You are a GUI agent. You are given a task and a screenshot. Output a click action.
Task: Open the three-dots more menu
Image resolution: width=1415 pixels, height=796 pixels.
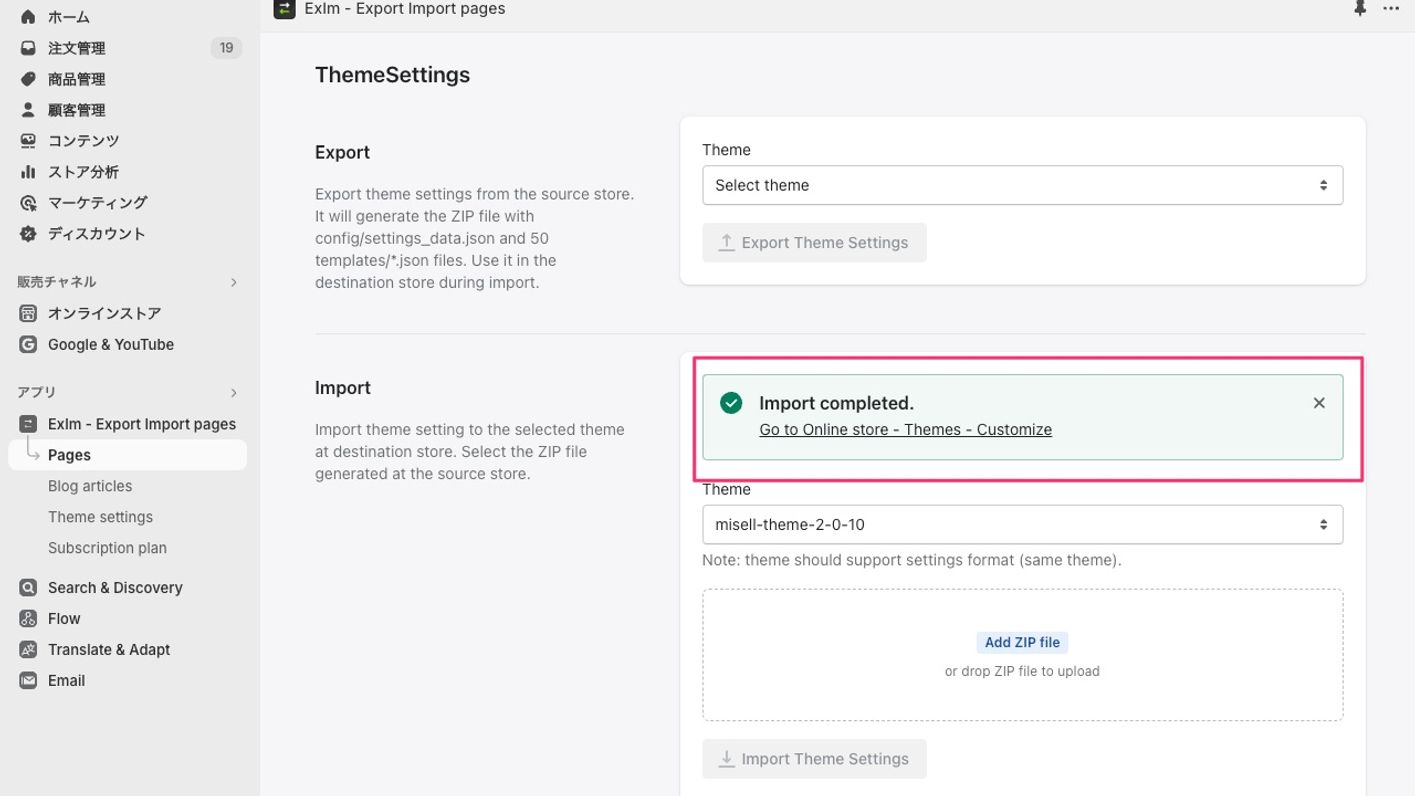point(1391,8)
